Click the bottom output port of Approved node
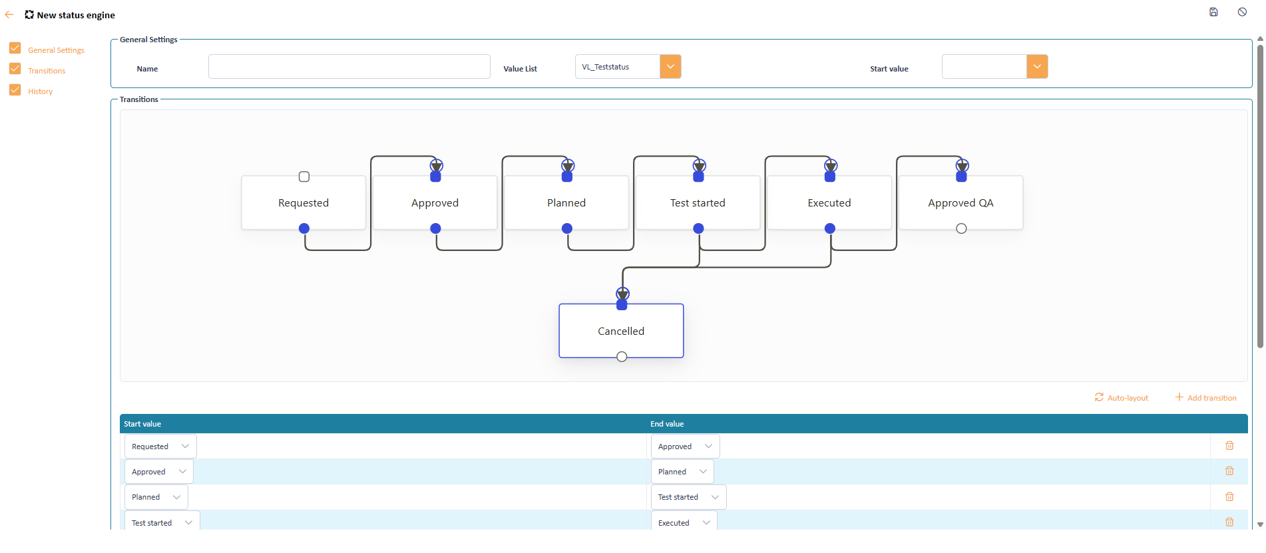 pos(435,228)
